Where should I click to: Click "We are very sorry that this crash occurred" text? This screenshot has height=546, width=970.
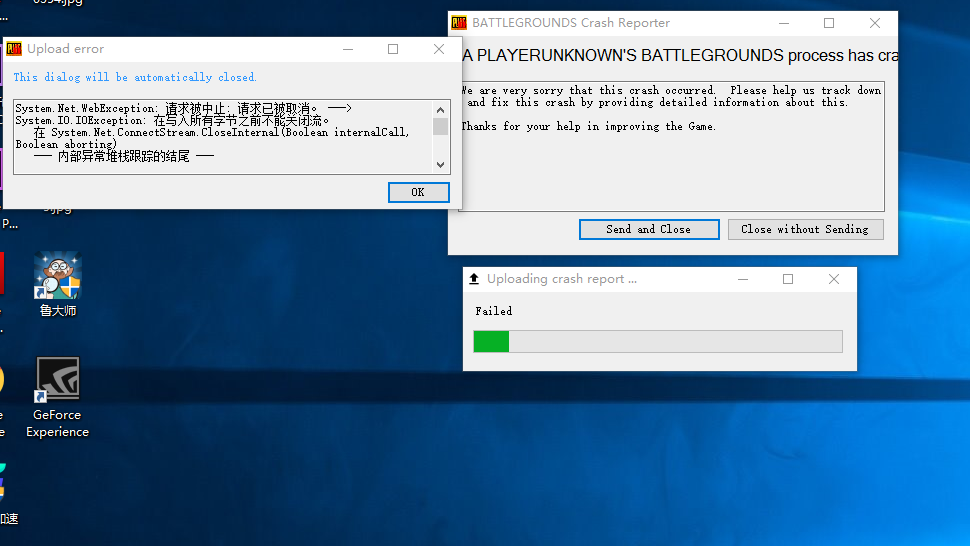(x=588, y=90)
